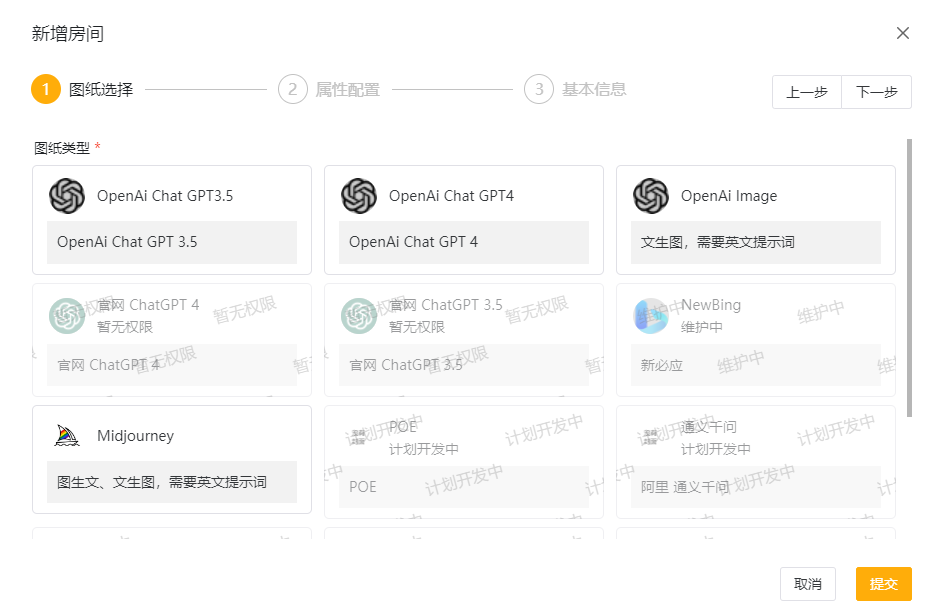Click the OpenAi Image logo icon
This screenshot has width=952, height=615.
coord(651,195)
